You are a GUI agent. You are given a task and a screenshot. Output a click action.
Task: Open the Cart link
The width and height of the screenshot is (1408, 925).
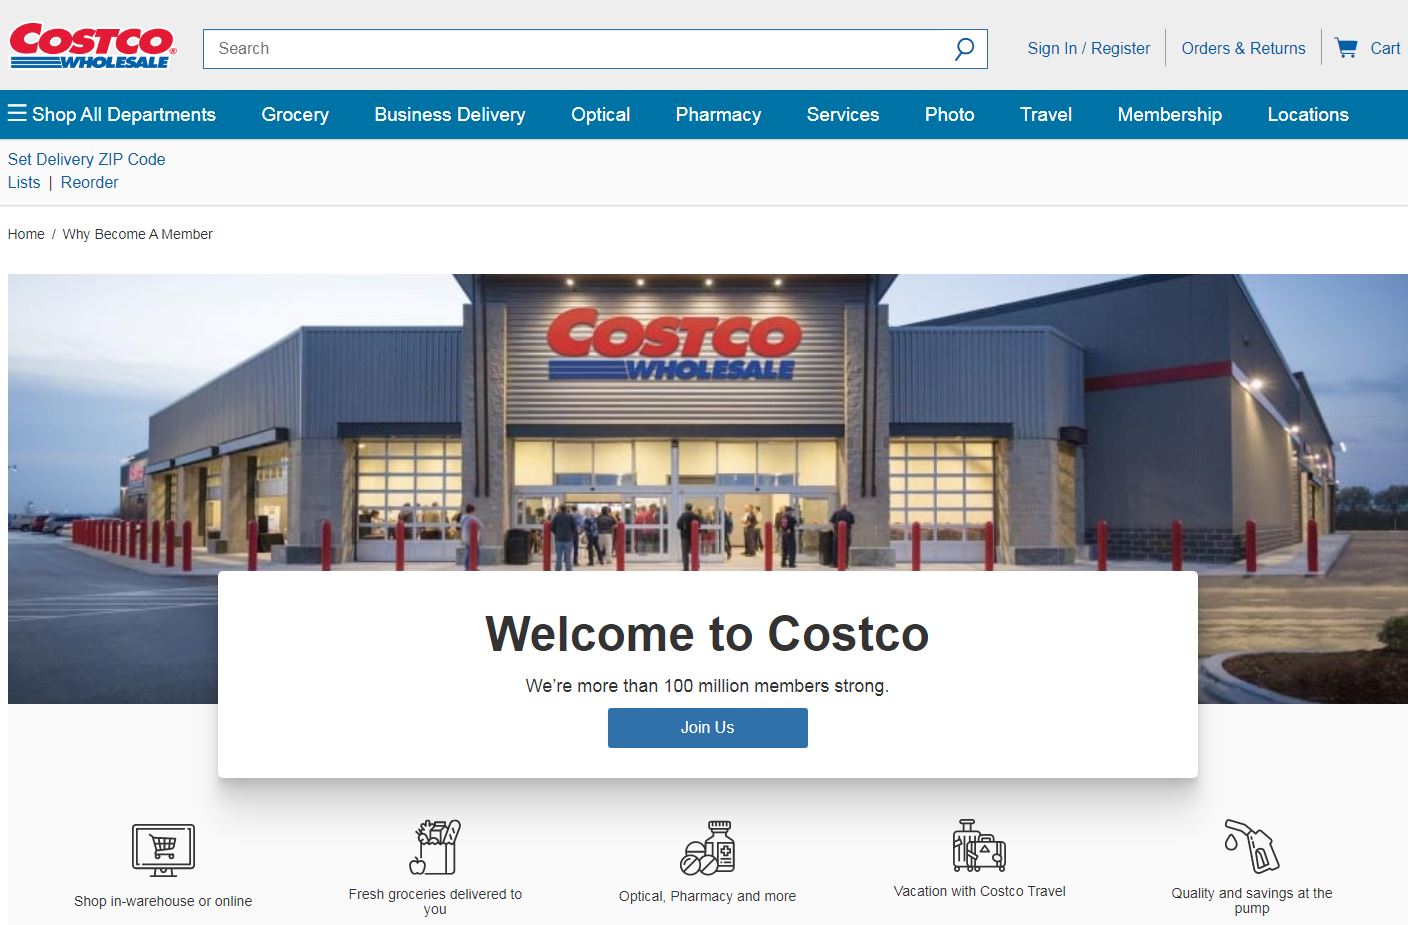(1385, 48)
